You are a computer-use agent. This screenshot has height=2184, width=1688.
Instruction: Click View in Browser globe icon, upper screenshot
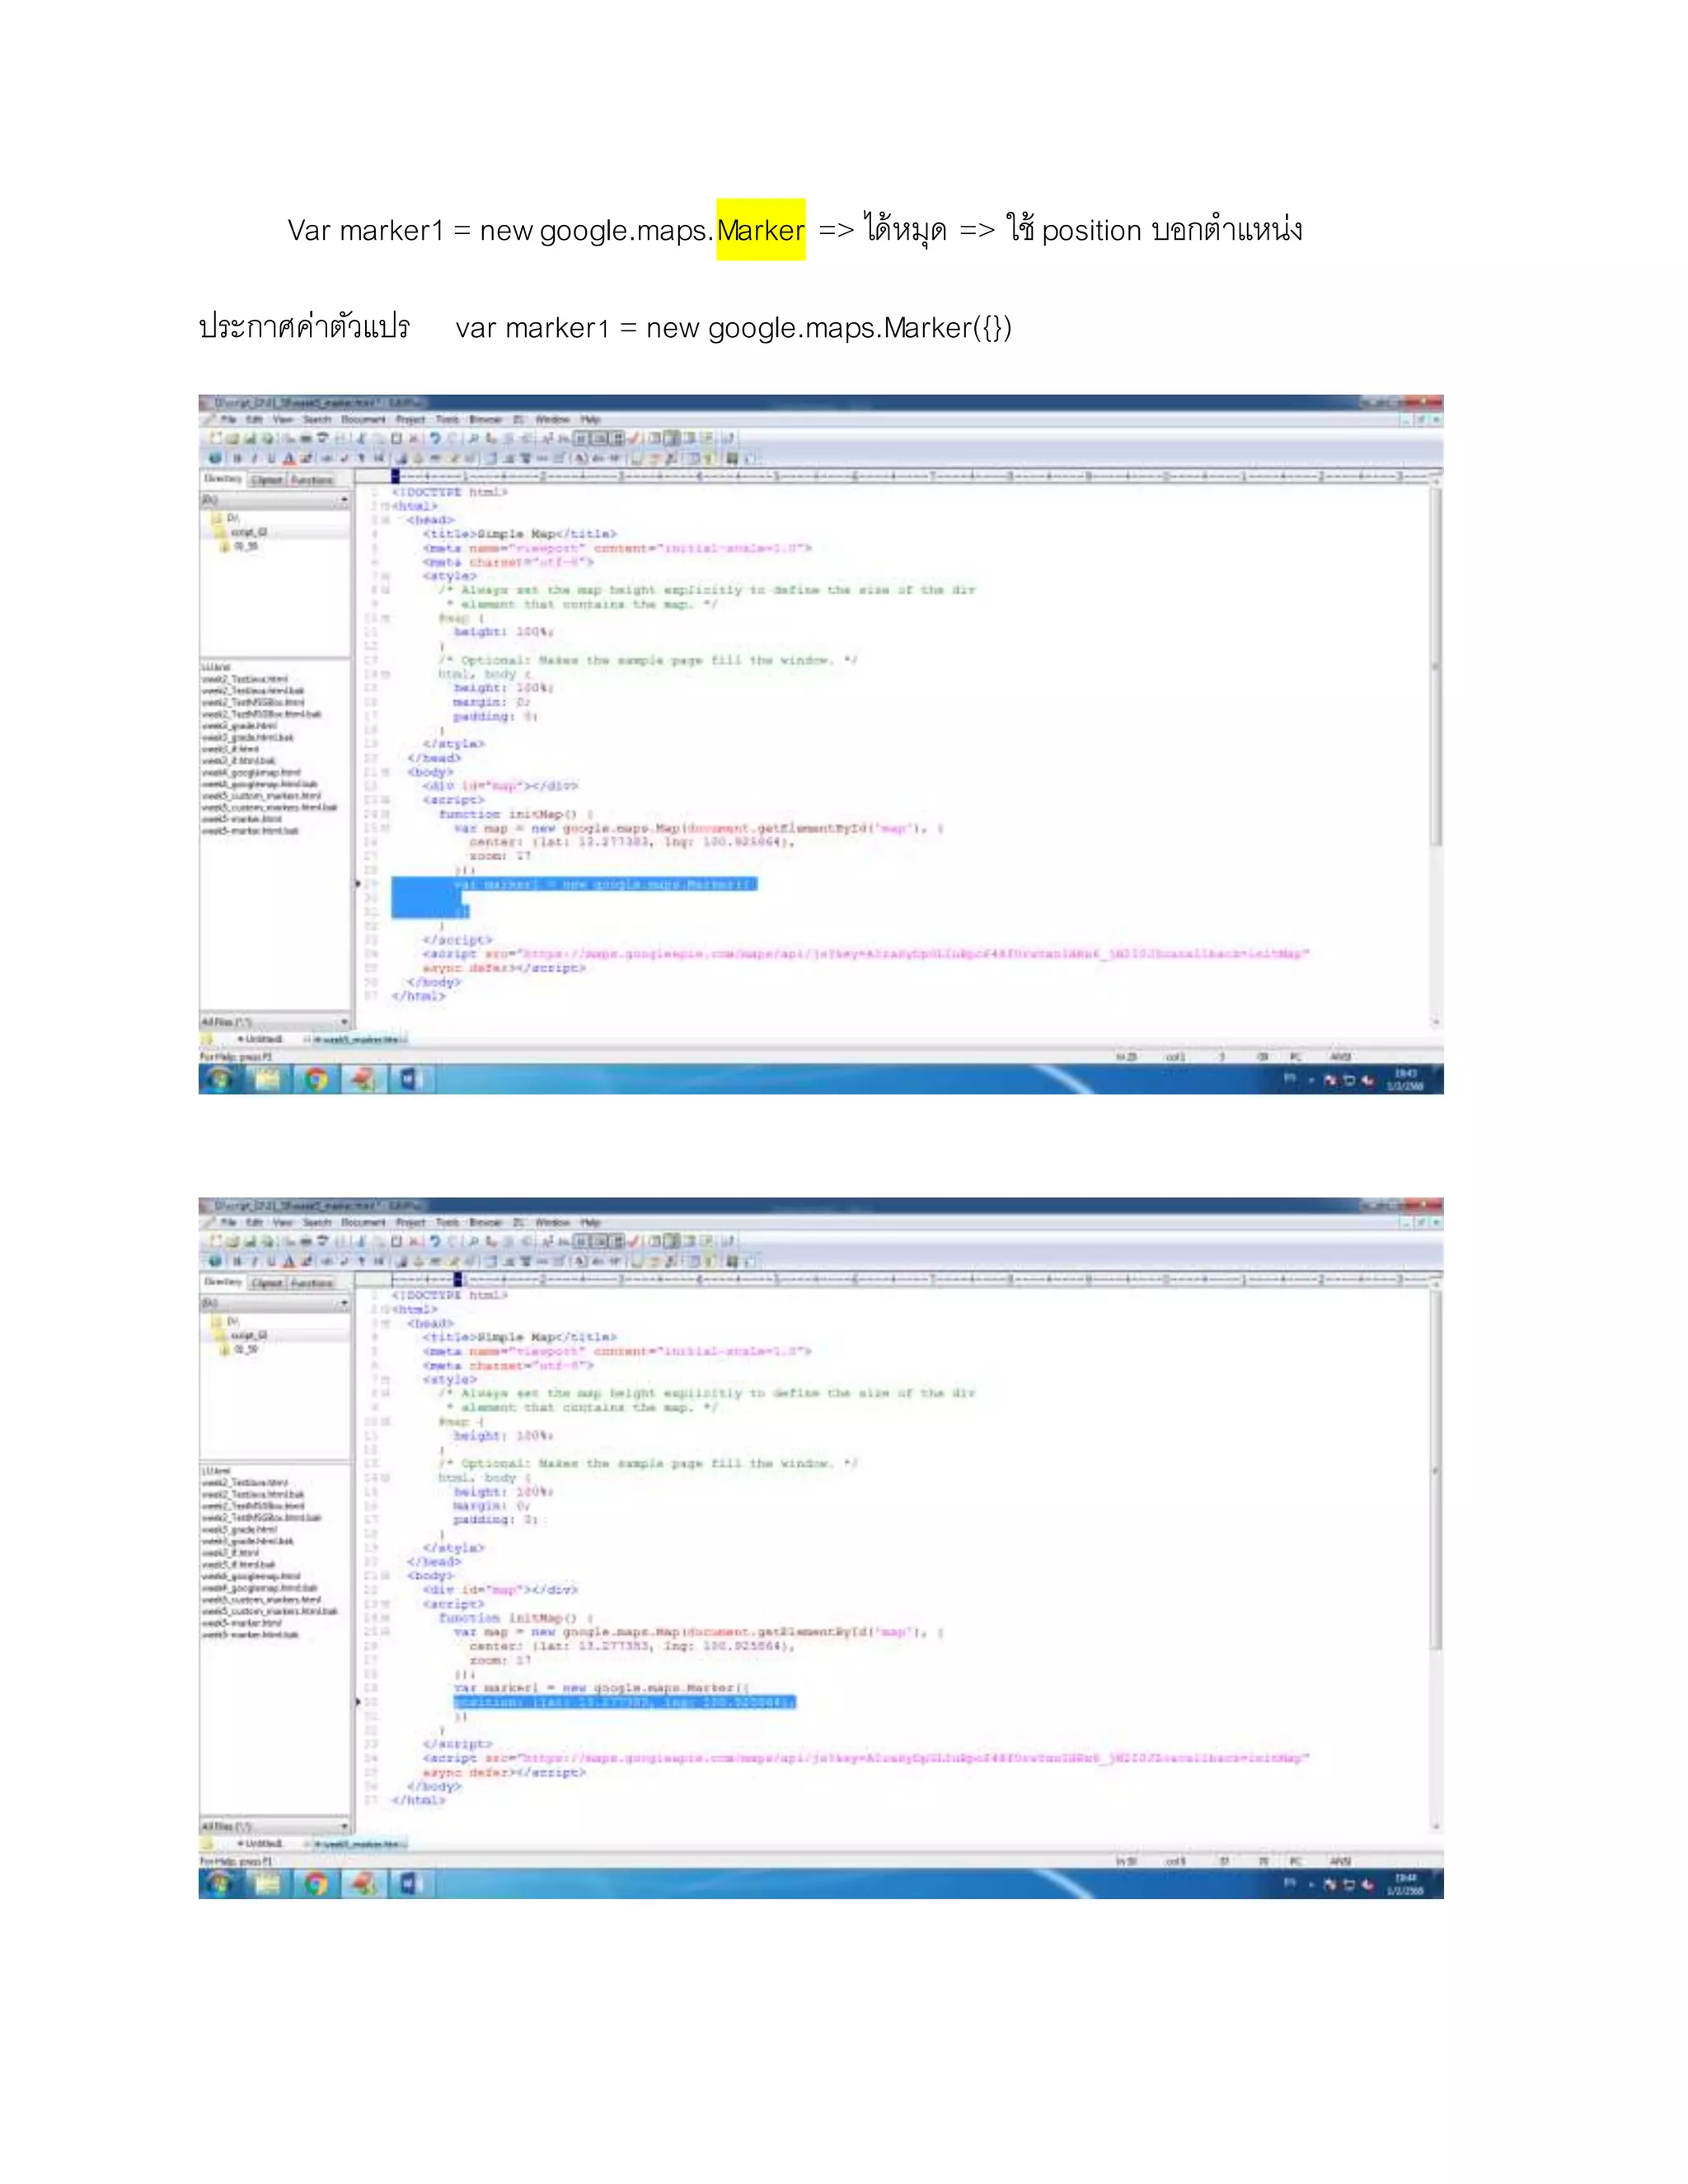215,458
